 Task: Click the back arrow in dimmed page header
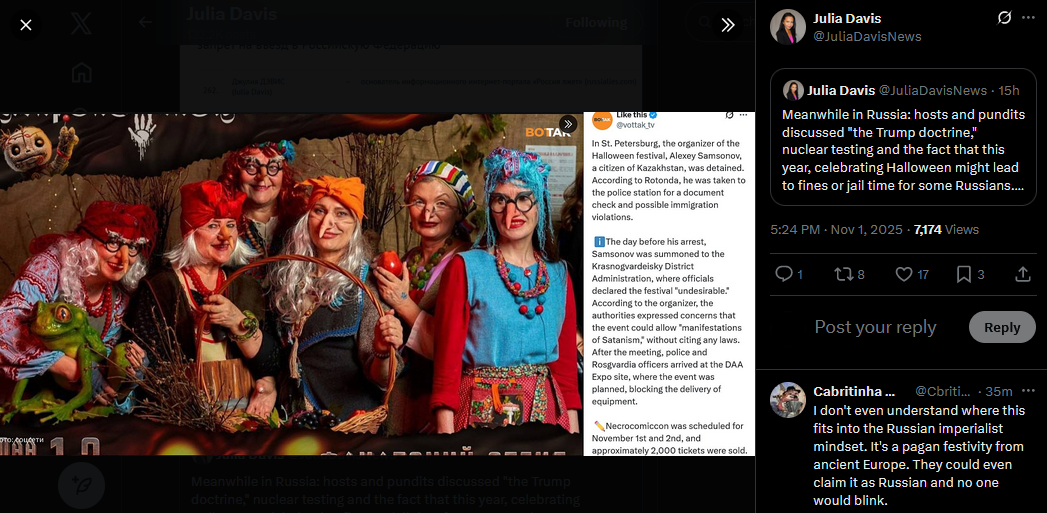click(145, 22)
